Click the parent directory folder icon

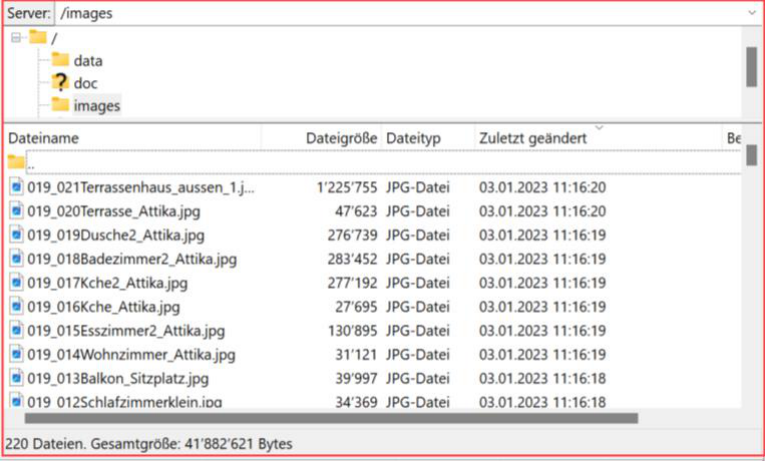coord(16,161)
